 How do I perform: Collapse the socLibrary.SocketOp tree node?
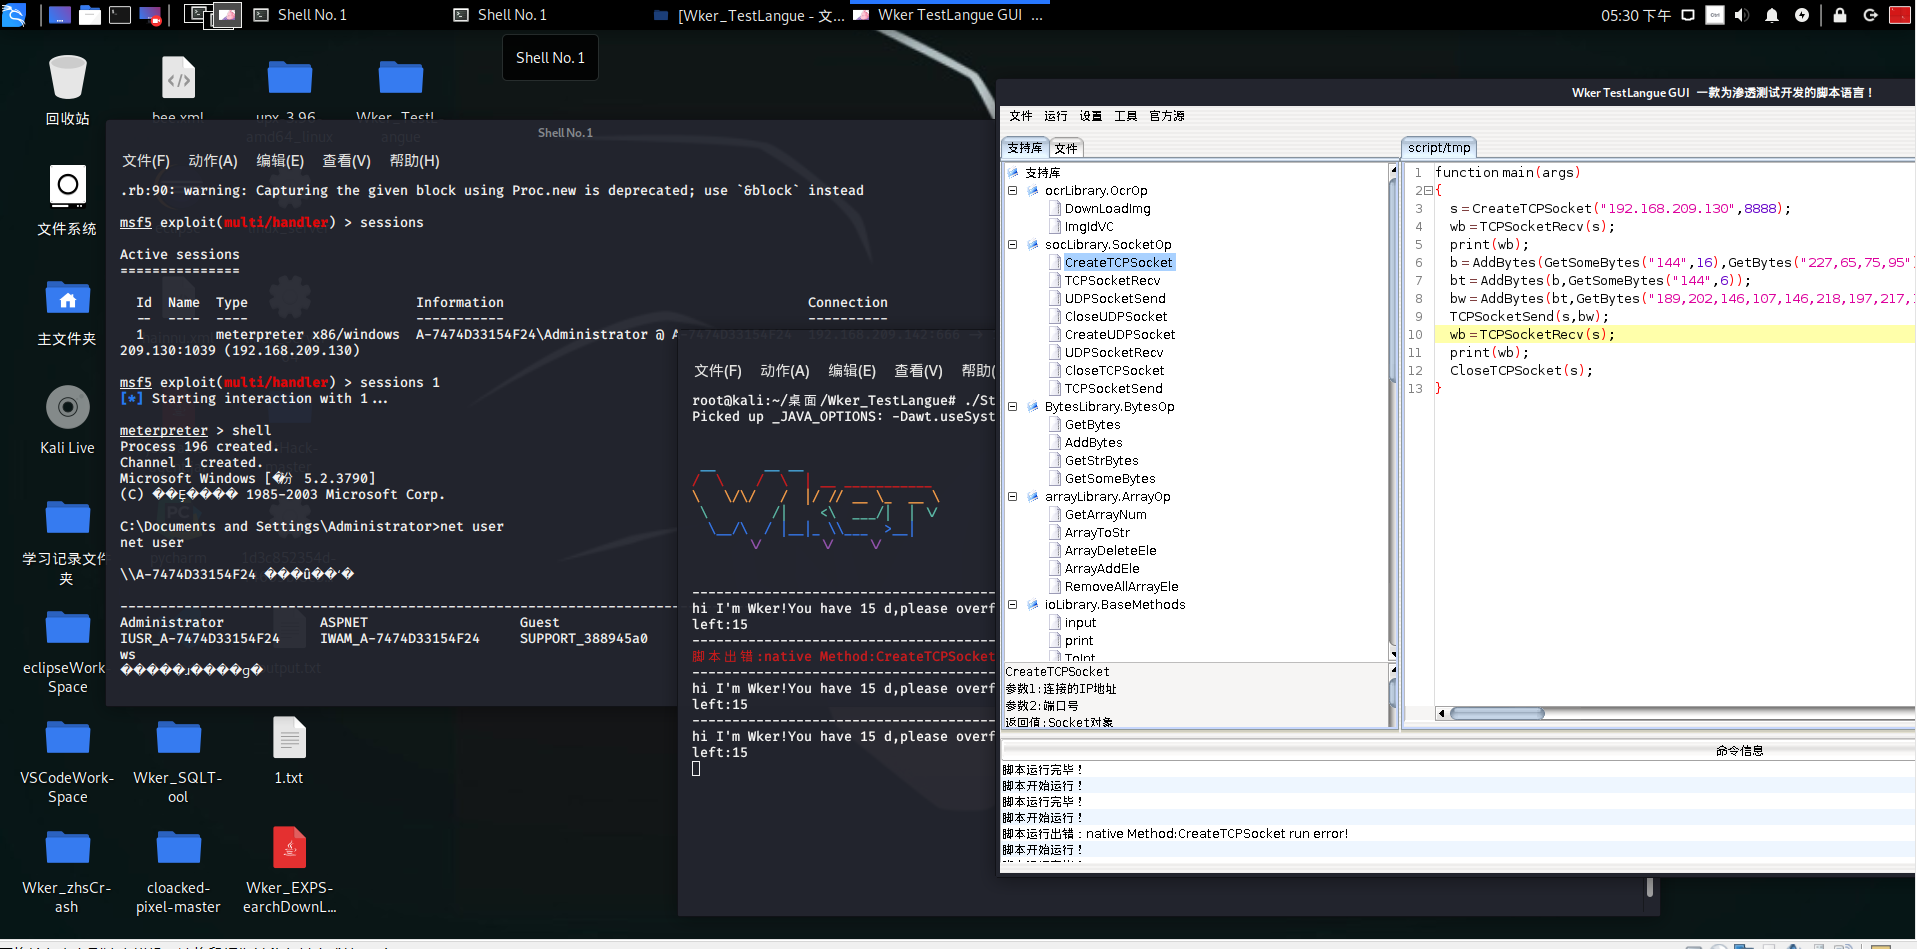pyautogui.click(x=1012, y=244)
